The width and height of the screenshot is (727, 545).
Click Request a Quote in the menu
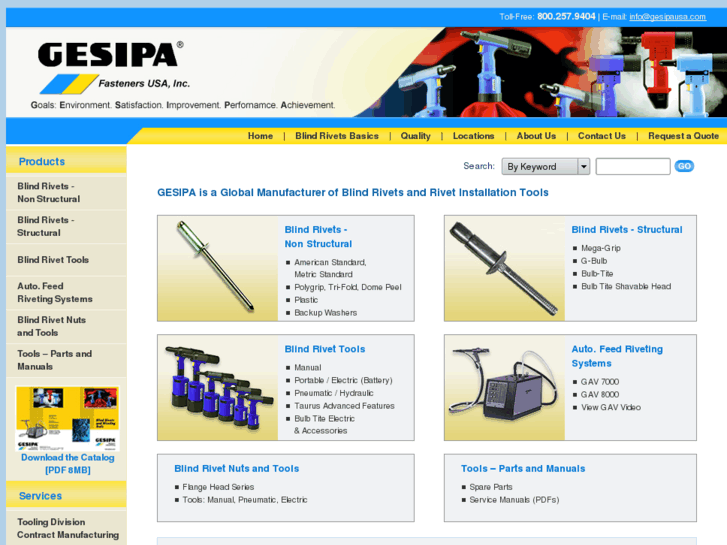click(x=683, y=136)
